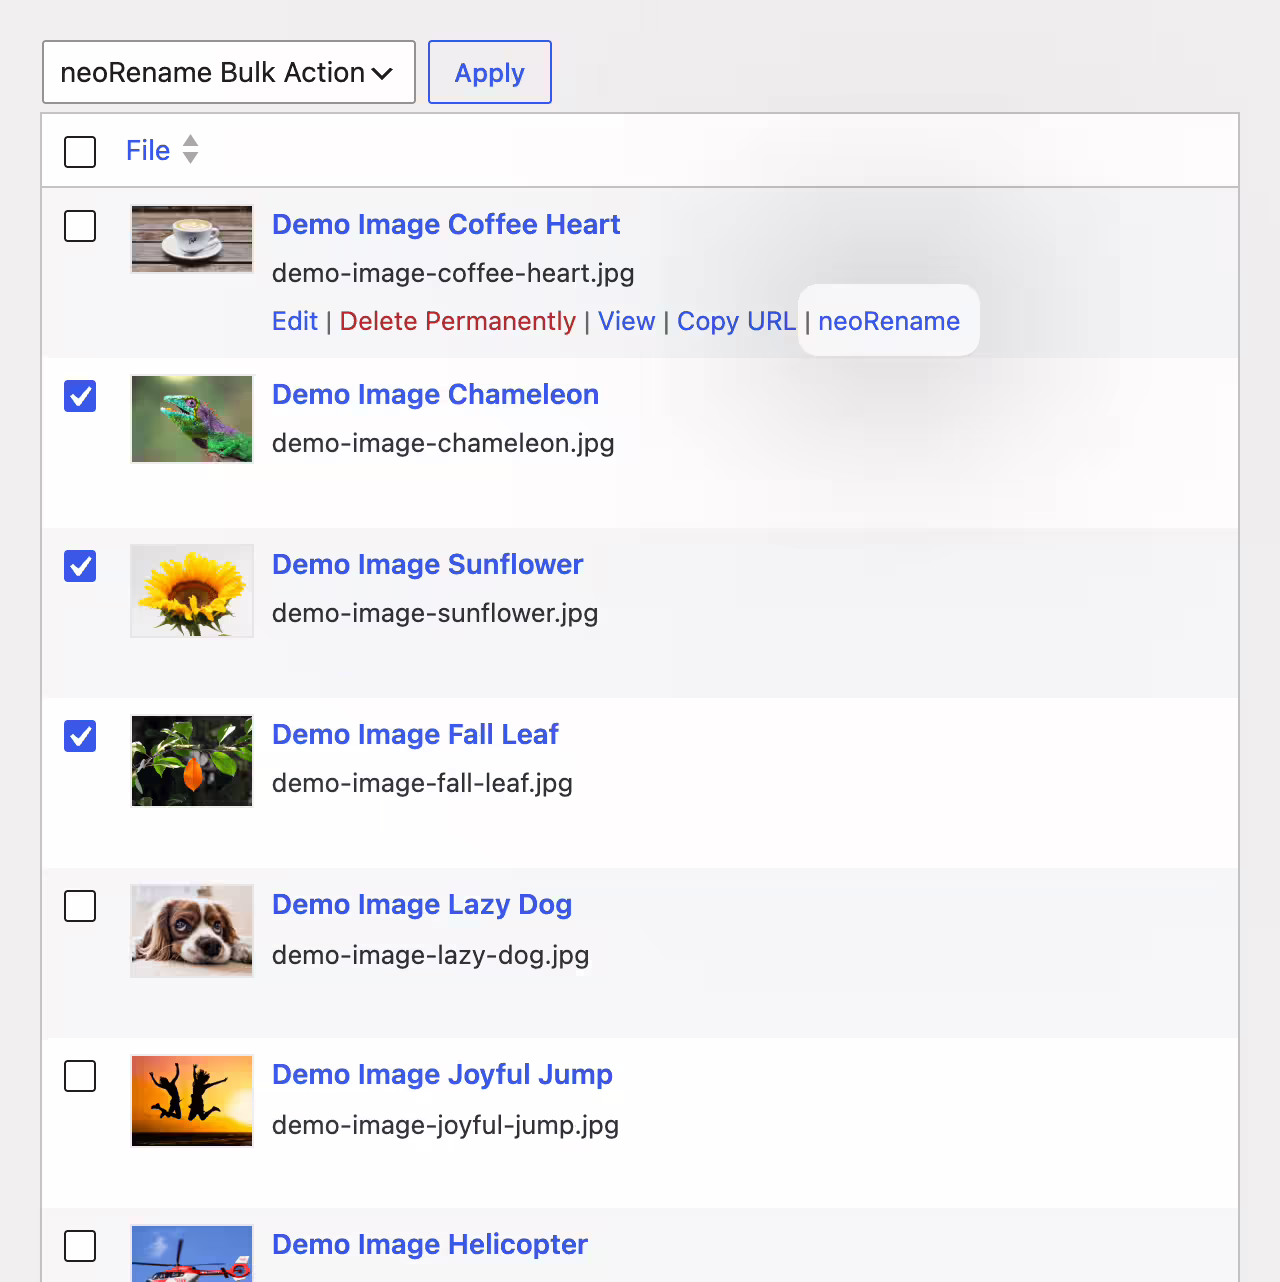Uncheck the Chameleon row checkbox
The width and height of the screenshot is (1280, 1282).
coord(80,396)
